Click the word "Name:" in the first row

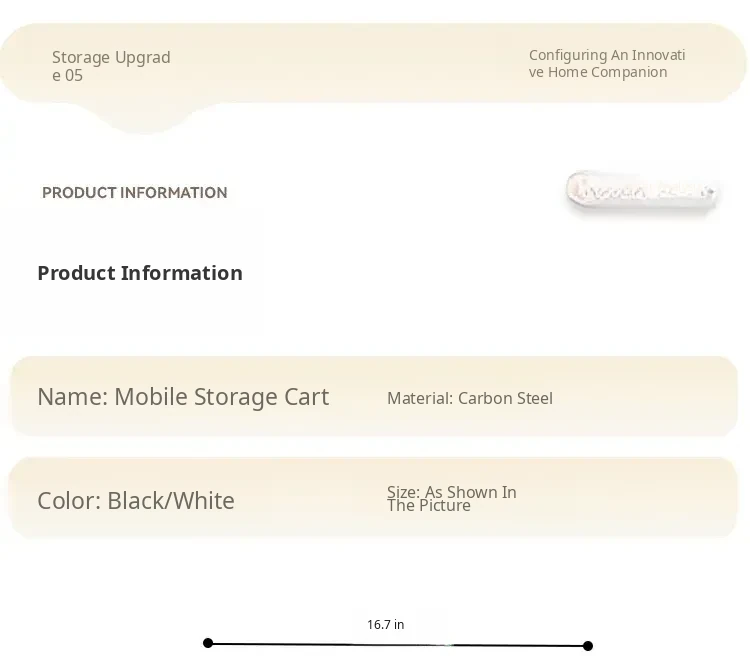pyautogui.click(x=72, y=397)
